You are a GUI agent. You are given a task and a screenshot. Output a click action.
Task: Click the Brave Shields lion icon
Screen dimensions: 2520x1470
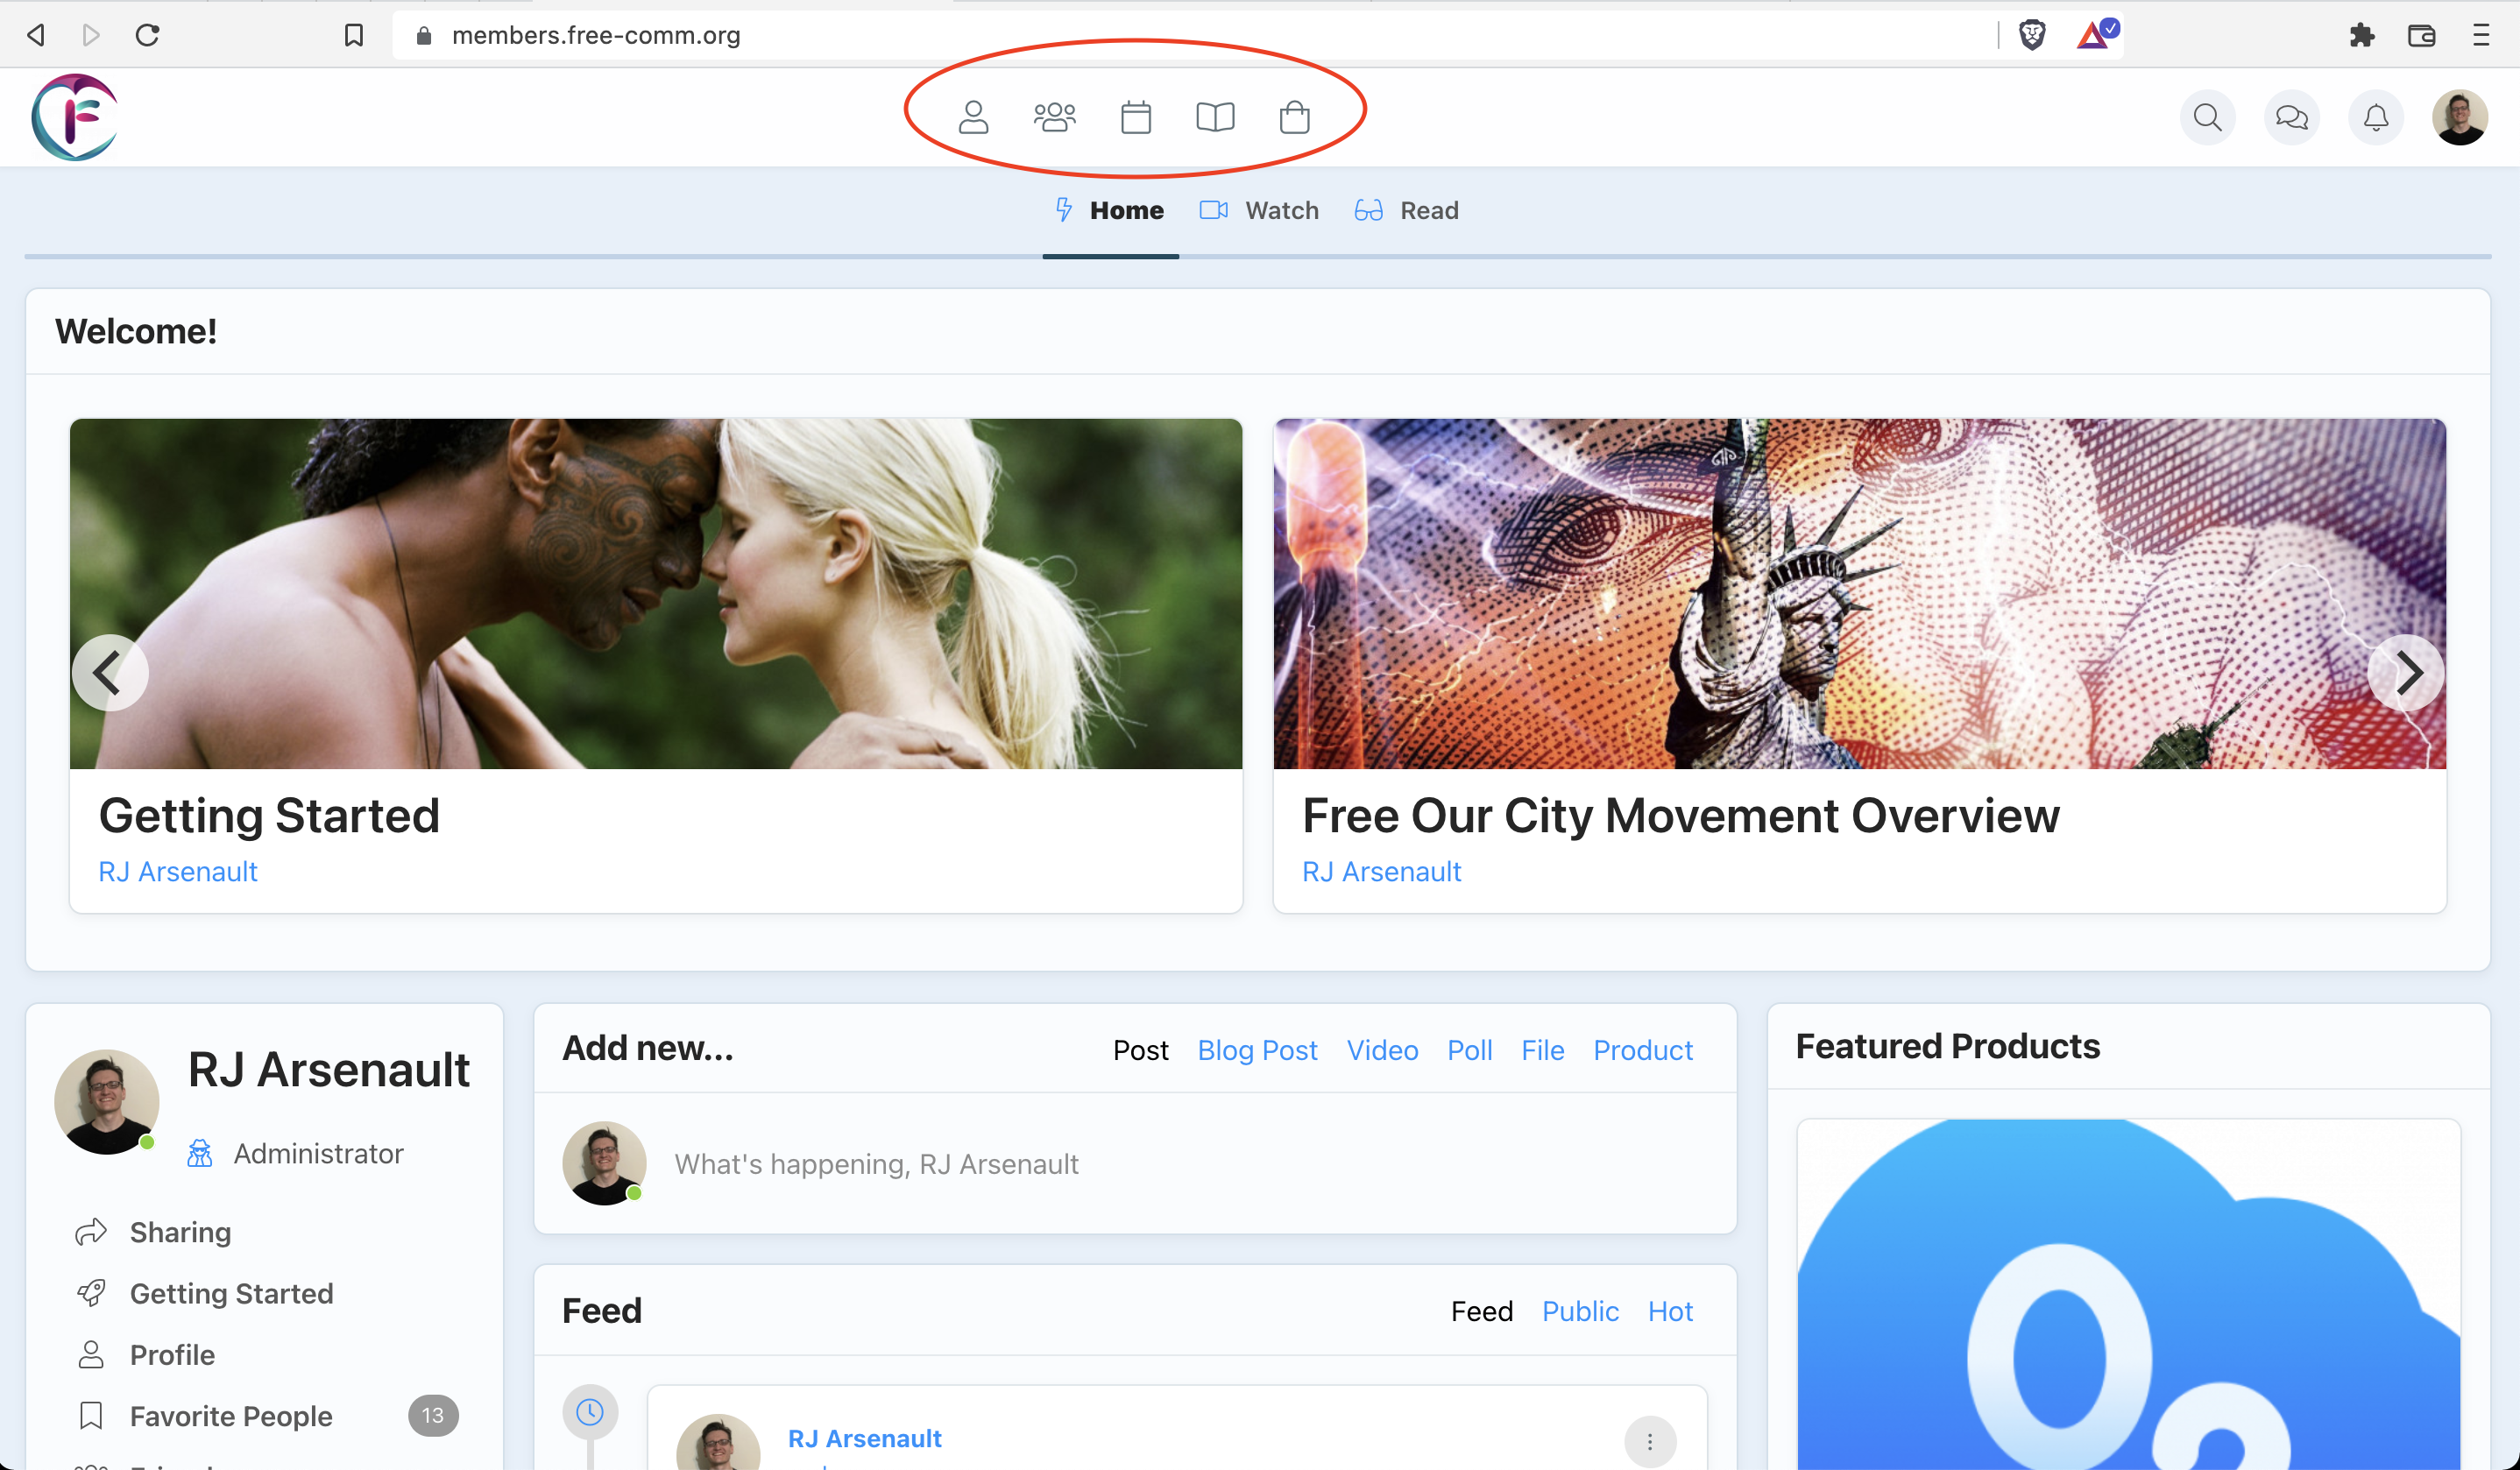point(2031,35)
